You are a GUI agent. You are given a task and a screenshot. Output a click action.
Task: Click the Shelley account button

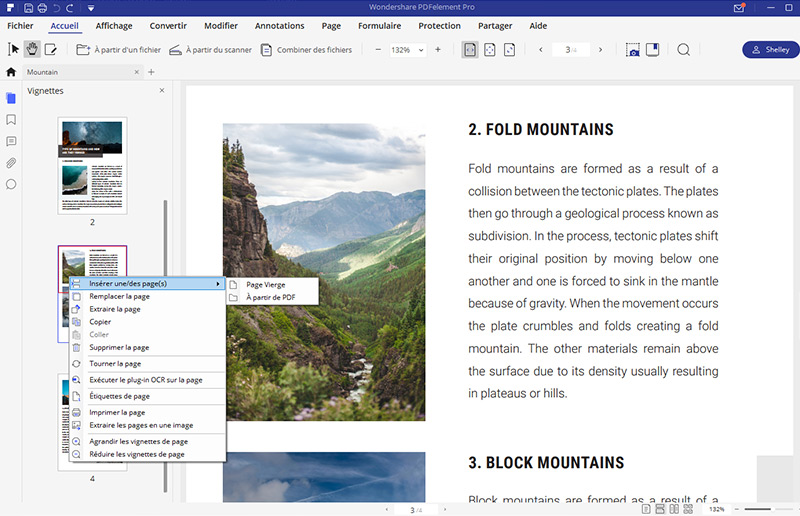coord(770,49)
